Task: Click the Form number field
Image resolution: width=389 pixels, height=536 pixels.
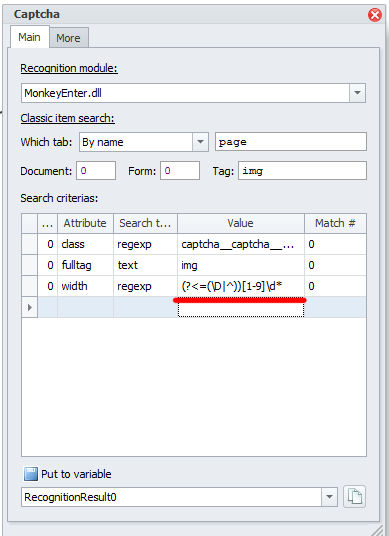Action: point(180,171)
